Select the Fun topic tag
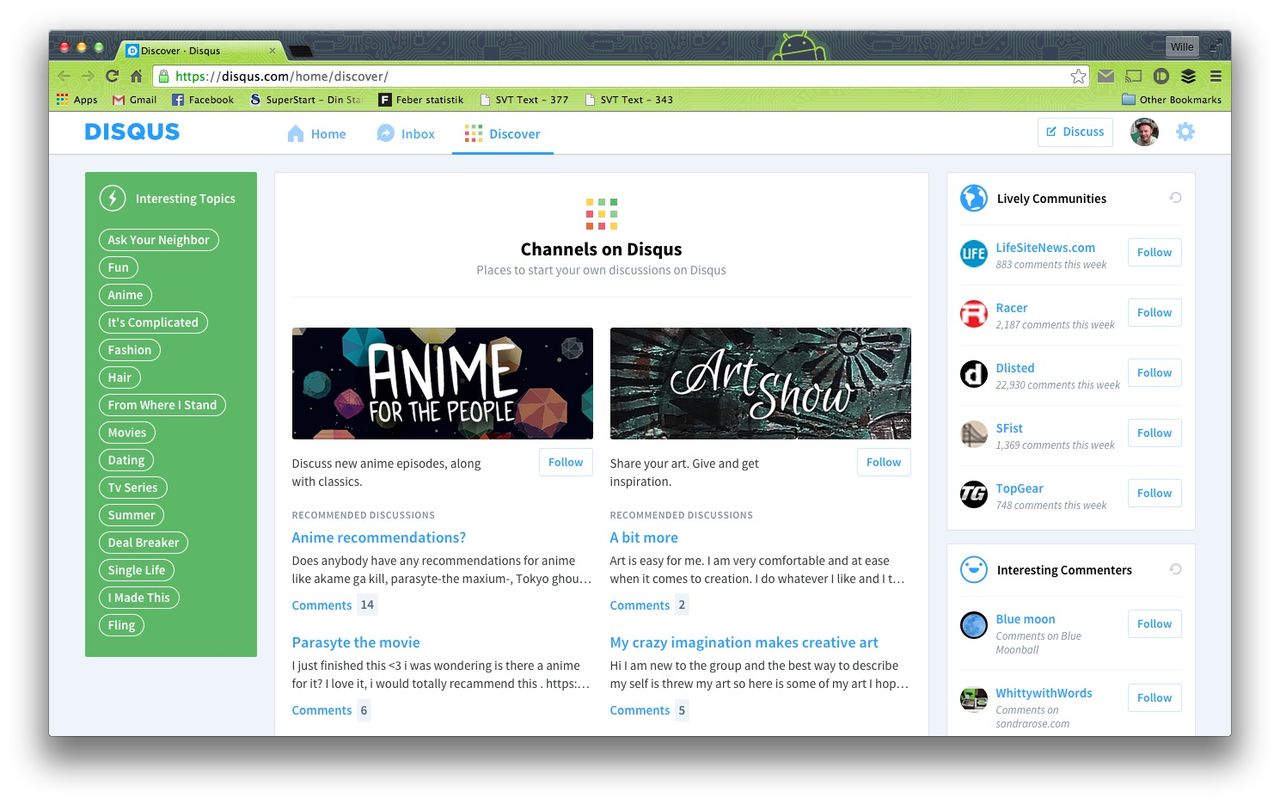Viewport: 1280px width, 804px height. click(118, 267)
